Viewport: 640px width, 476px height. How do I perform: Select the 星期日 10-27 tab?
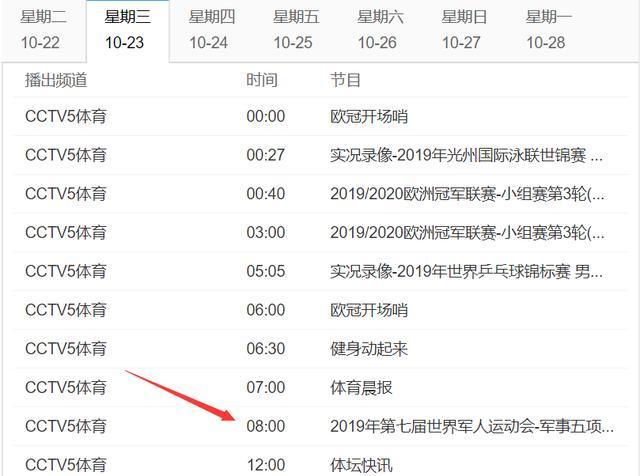click(464, 30)
